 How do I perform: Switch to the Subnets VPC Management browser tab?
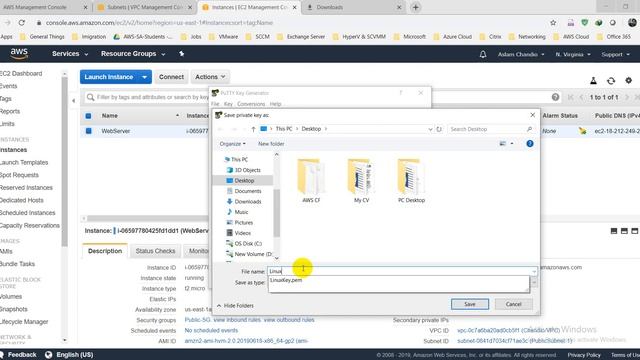tap(144, 7)
